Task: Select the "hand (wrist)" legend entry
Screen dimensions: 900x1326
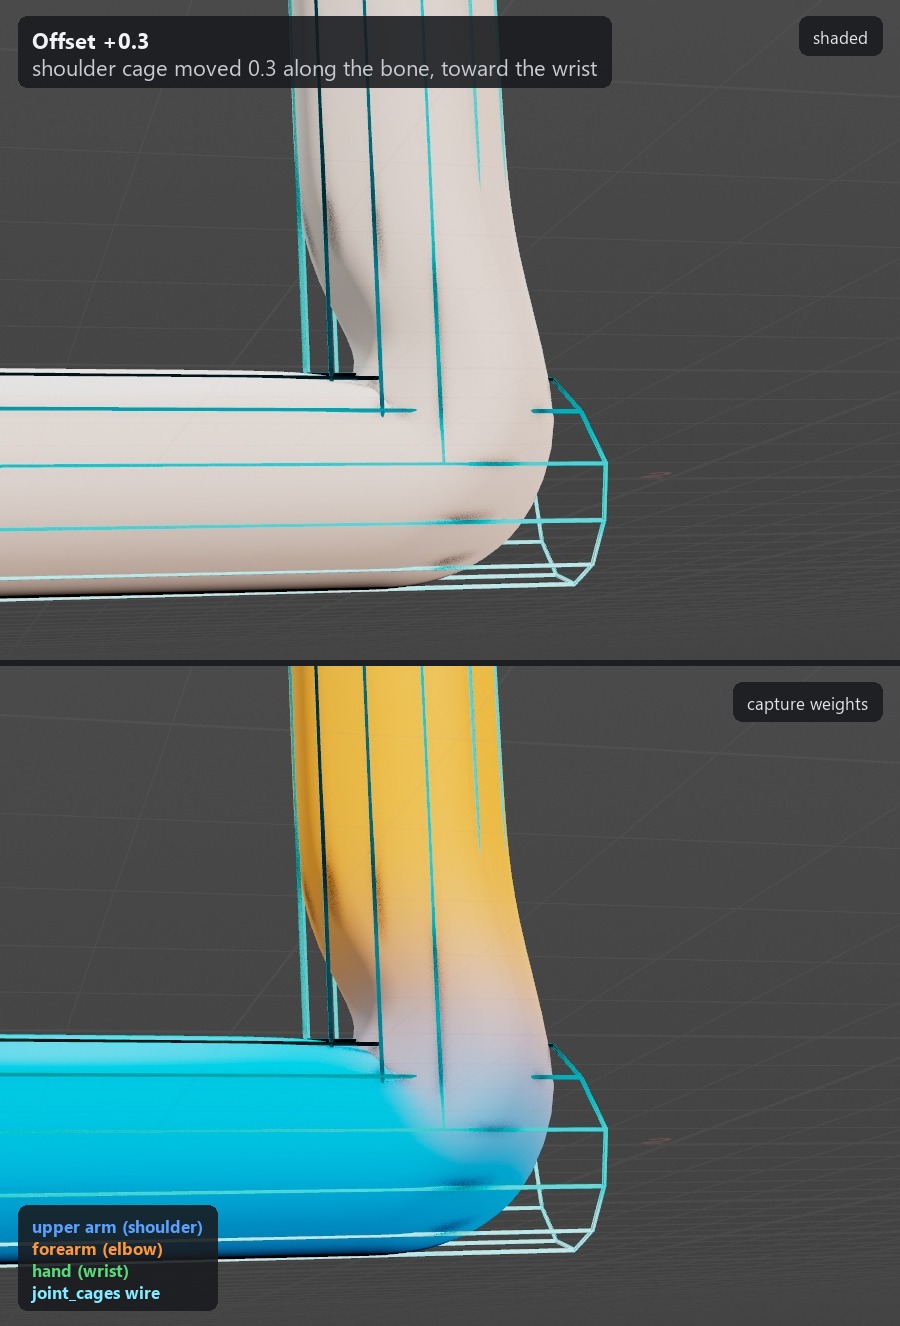Action: coord(80,1271)
